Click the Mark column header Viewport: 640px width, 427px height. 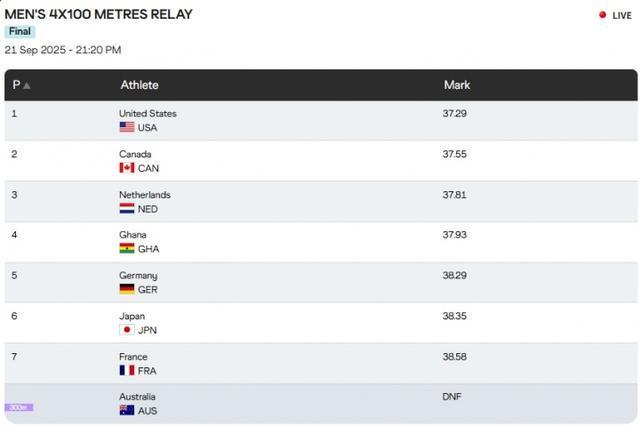click(457, 85)
